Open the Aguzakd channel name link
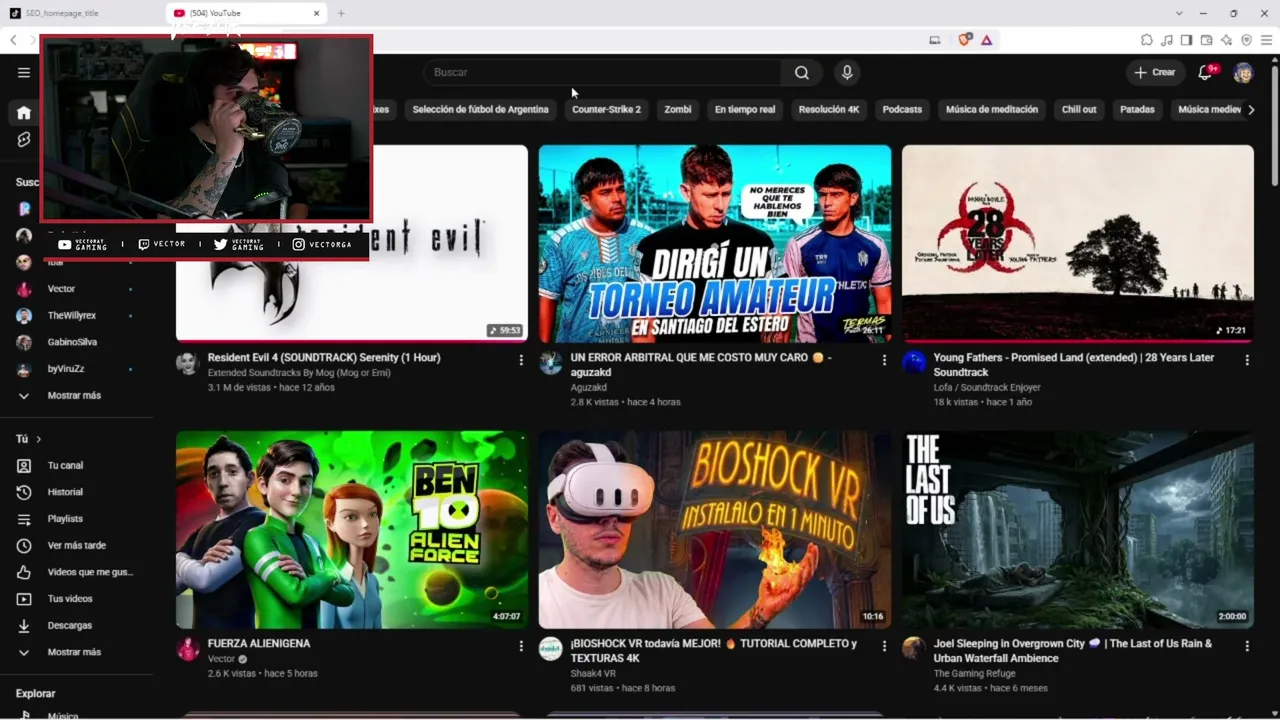Image resolution: width=1280 pixels, height=720 pixels. [589, 387]
